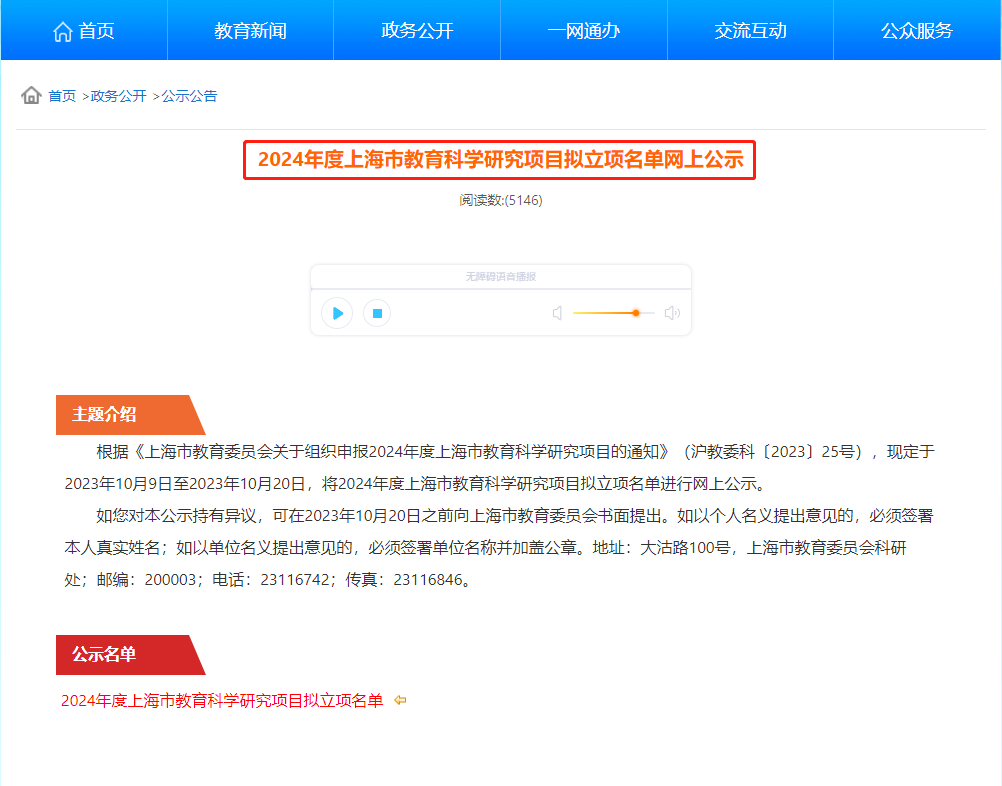The width and height of the screenshot is (1002, 786).
Task: Click the red 公示名单 section header
Action: coord(104,655)
